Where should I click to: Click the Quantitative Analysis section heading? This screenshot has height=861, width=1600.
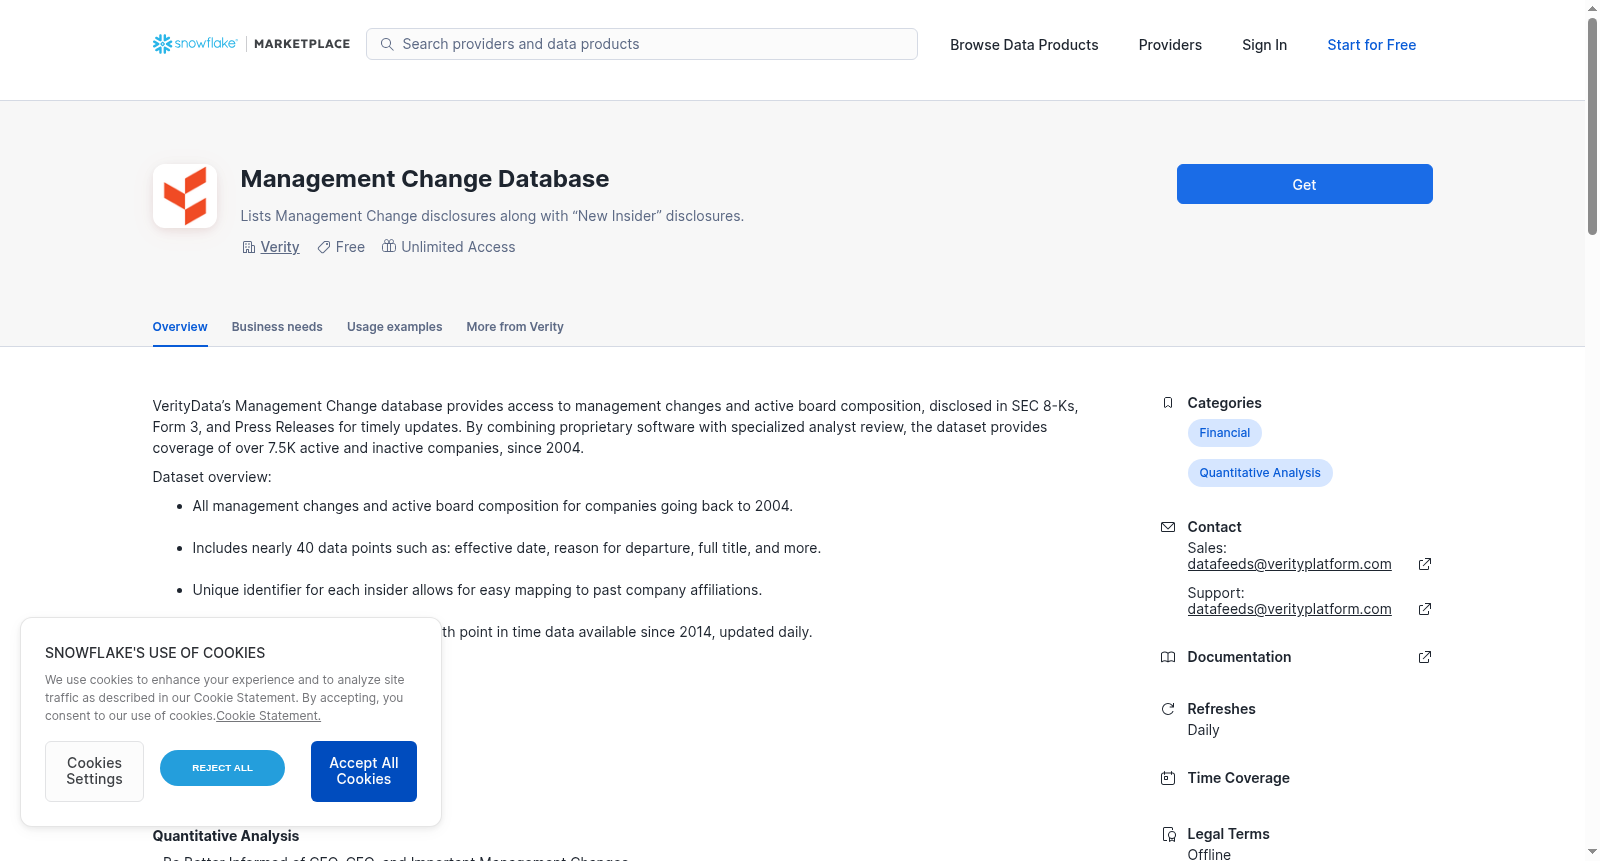225,836
